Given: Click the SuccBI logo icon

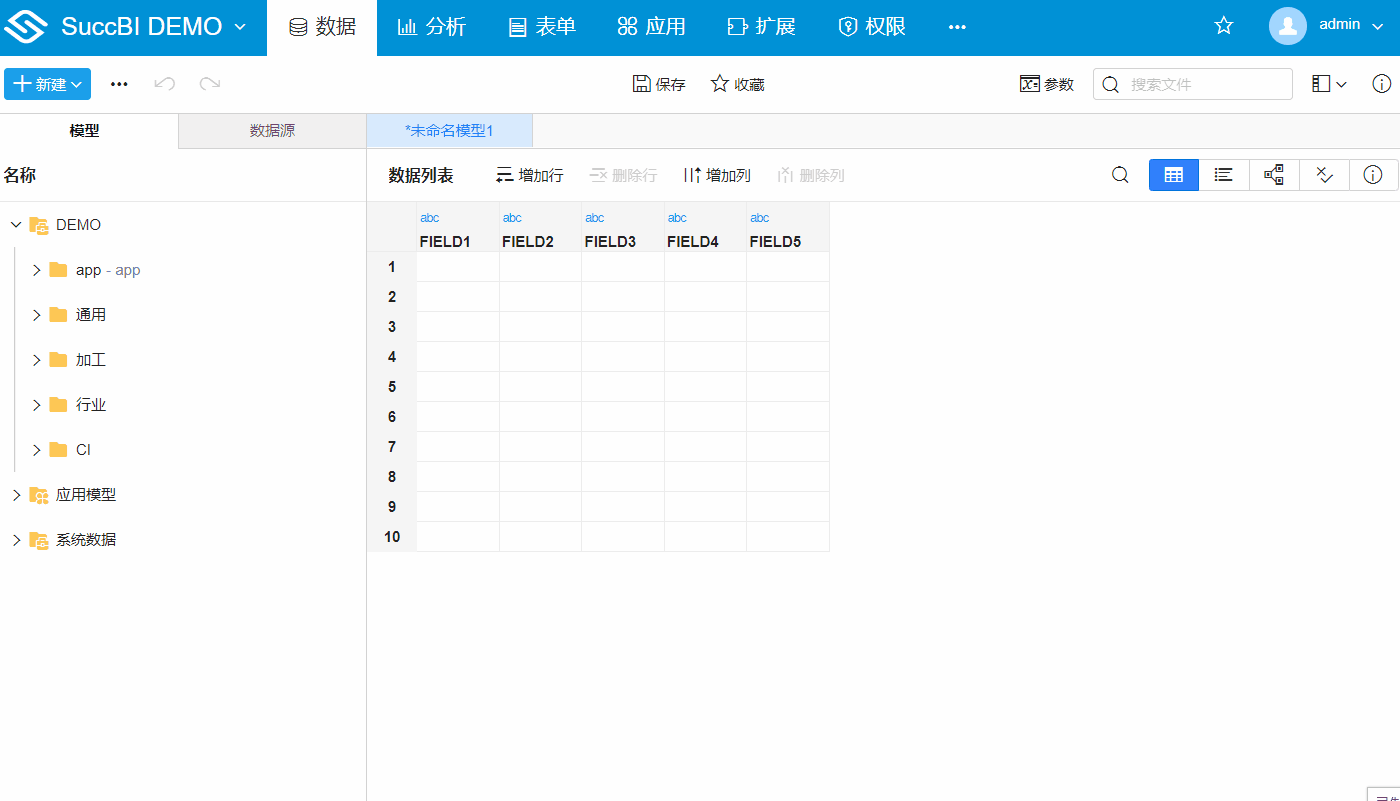Looking at the screenshot, I should click(x=27, y=26).
